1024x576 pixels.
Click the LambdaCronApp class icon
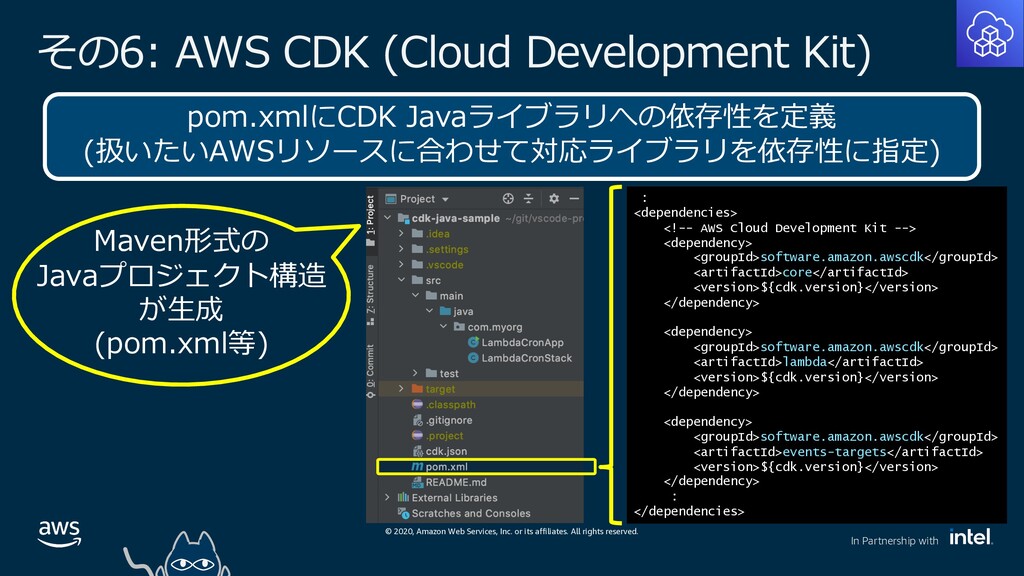coord(473,342)
